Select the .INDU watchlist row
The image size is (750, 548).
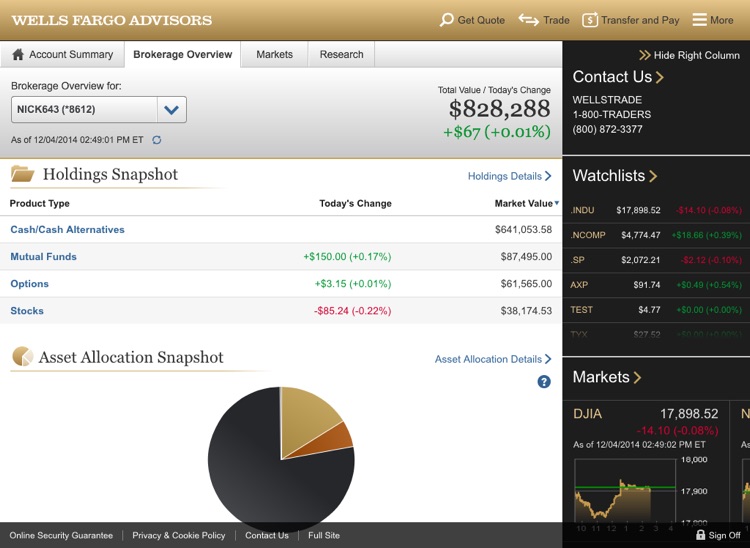tap(656, 210)
